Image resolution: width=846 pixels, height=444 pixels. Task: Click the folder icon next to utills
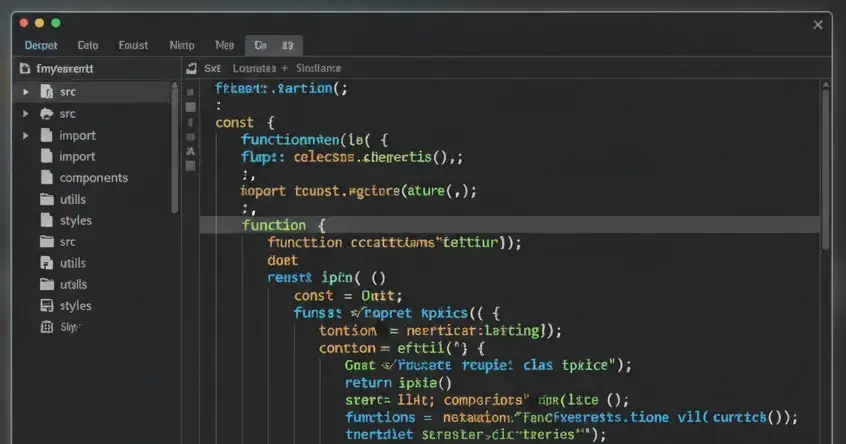pos(47,200)
